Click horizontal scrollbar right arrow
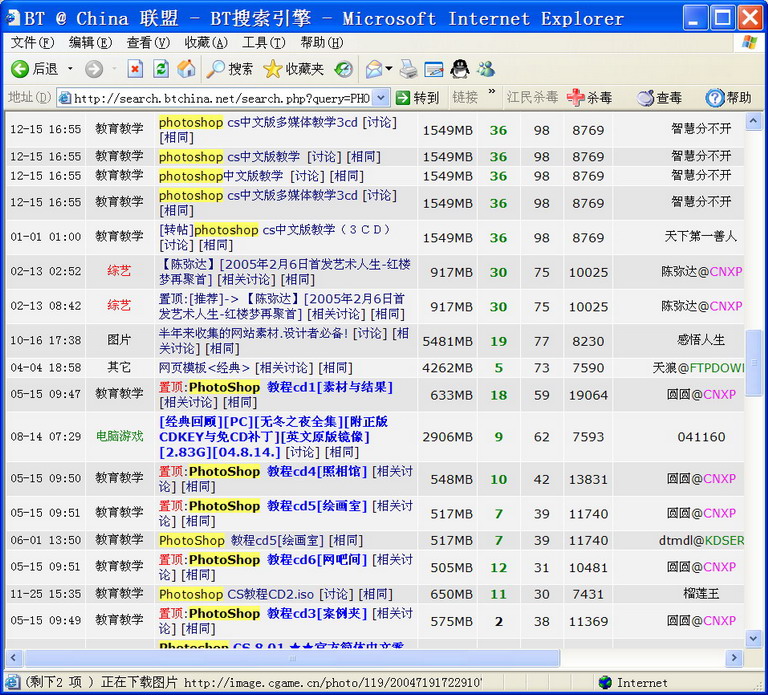The width and height of the screenshot is (768, 695). click(734, 658)
